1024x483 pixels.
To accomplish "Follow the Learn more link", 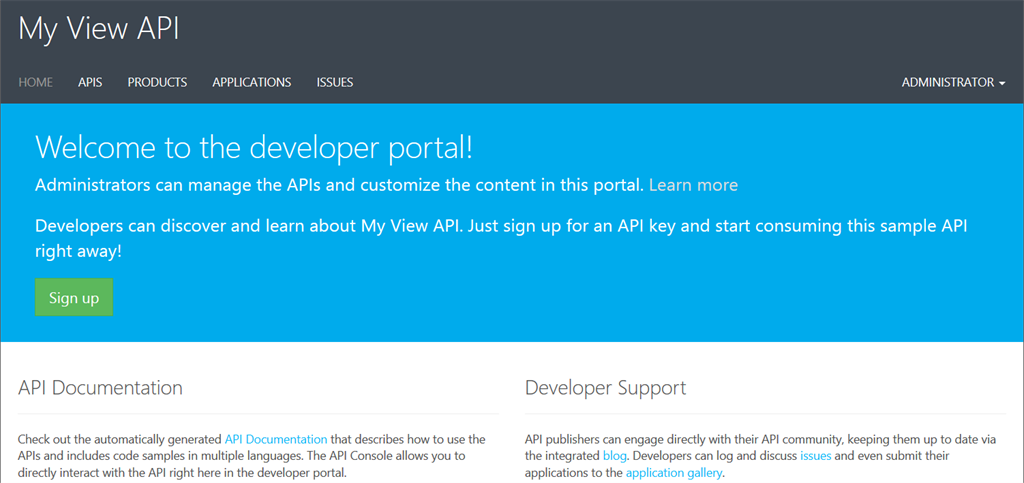I will [x=693, y=185].
